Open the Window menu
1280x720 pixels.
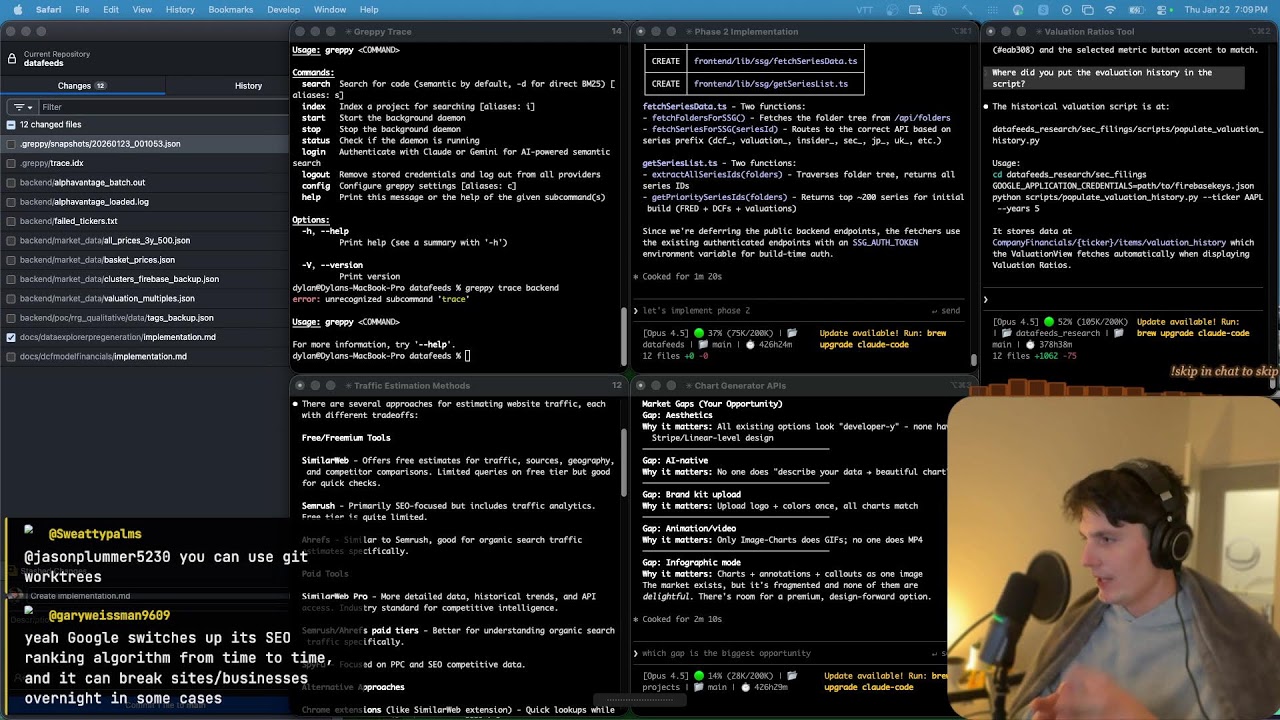(x=330, y=10)
